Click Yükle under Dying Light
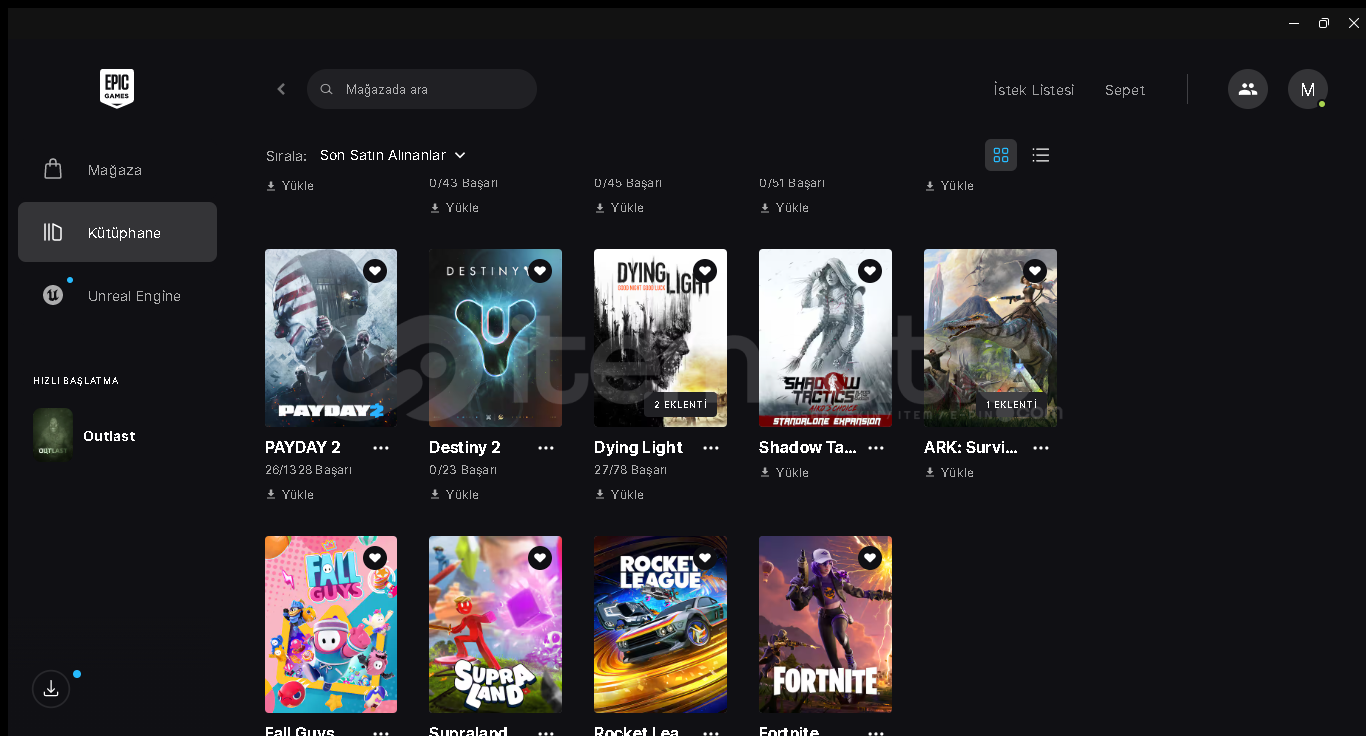 coord(619,494)
